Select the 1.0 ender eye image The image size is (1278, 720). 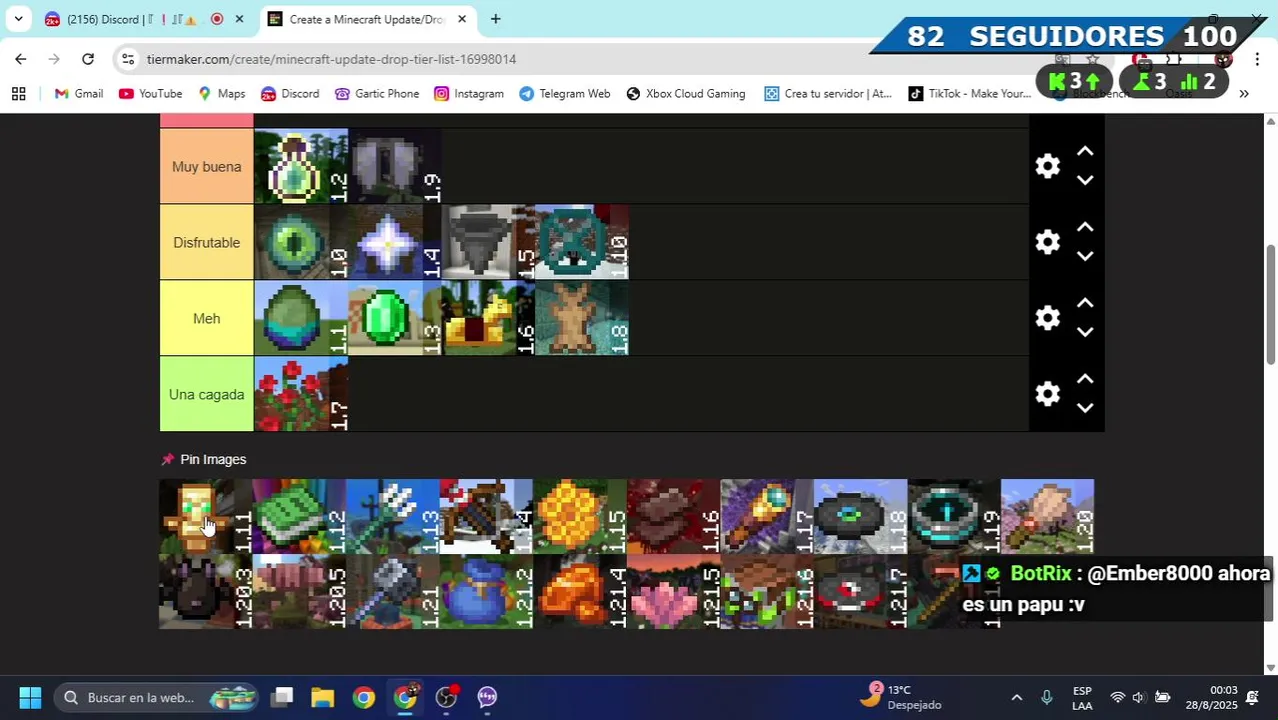301,242
